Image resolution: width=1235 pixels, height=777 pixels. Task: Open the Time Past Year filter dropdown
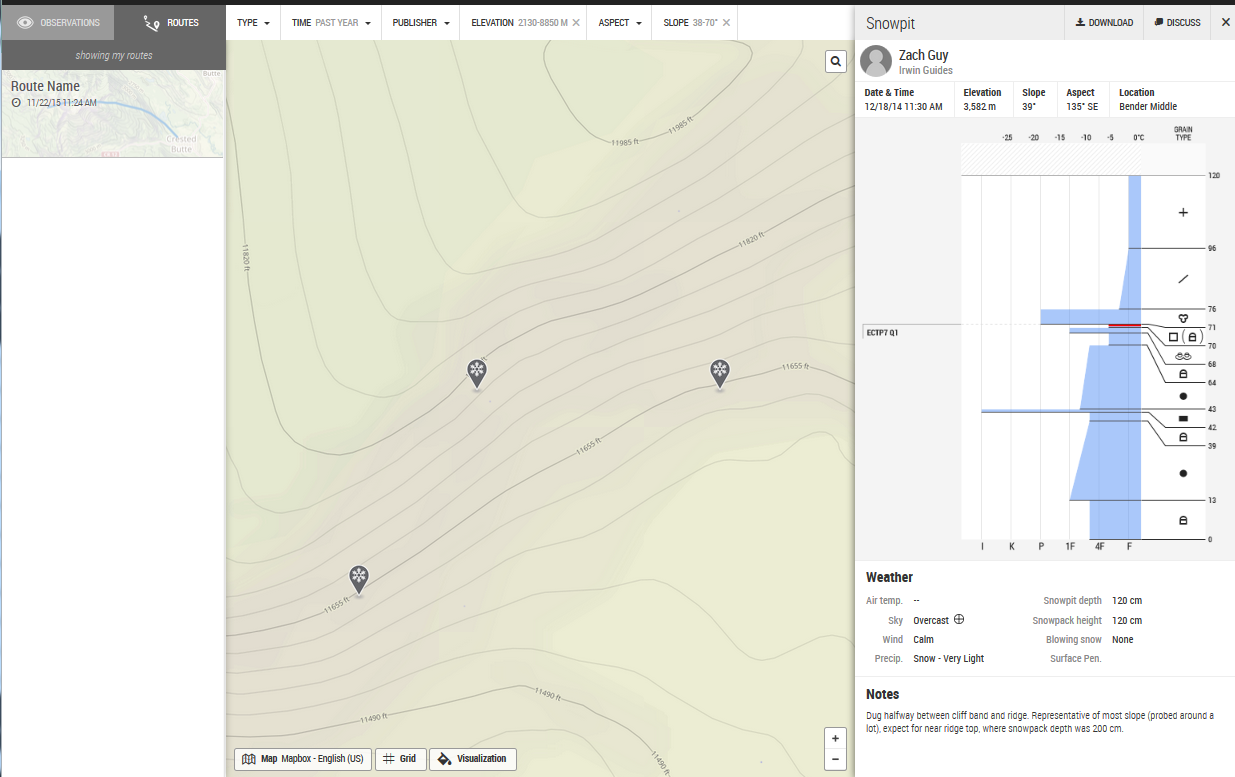click(331, 22)
